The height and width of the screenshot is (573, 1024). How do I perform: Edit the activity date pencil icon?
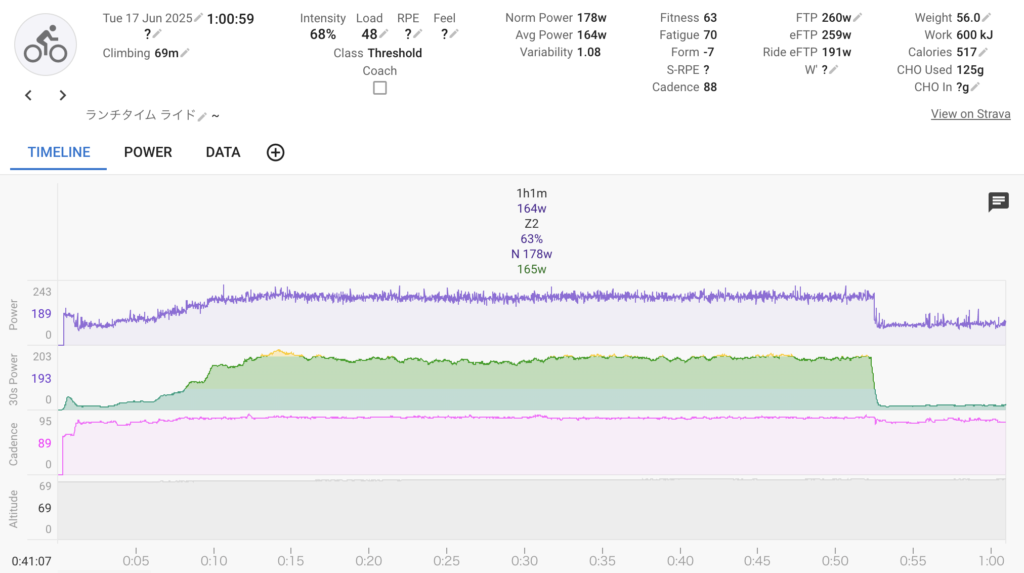click(199, 18)
